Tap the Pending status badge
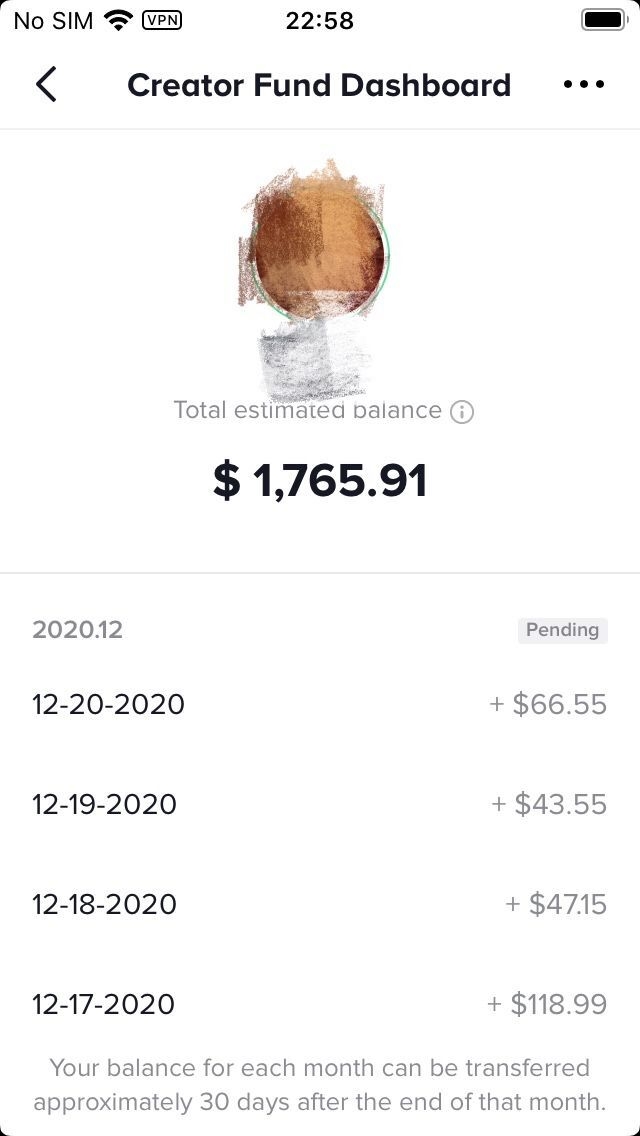The image size is (640, 1136). [x=562, y=630]
